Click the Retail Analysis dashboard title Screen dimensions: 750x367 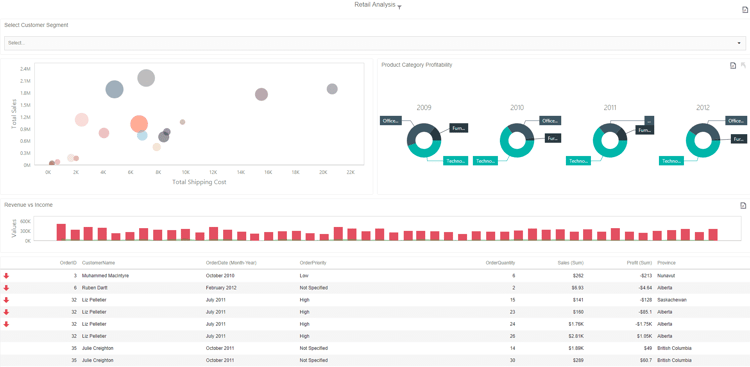(375, 4)
